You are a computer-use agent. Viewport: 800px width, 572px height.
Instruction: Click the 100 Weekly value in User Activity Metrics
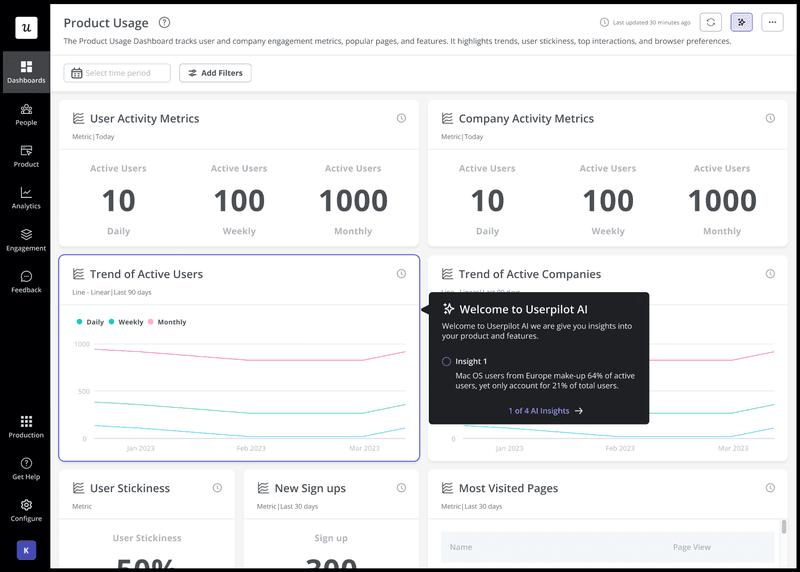click(x=239, y=201)
